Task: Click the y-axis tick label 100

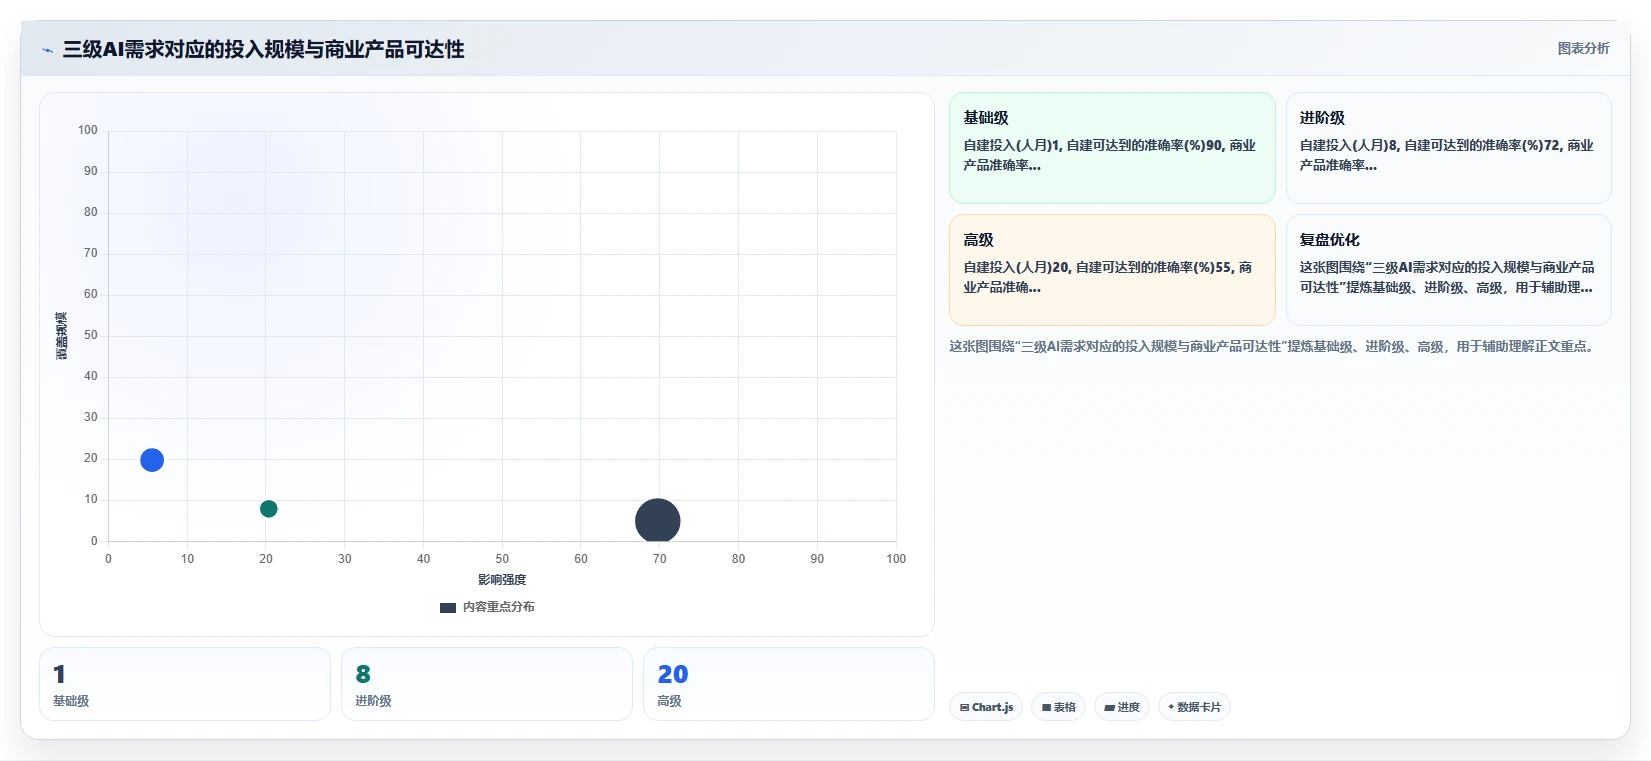Action: [x=88, y=130]
